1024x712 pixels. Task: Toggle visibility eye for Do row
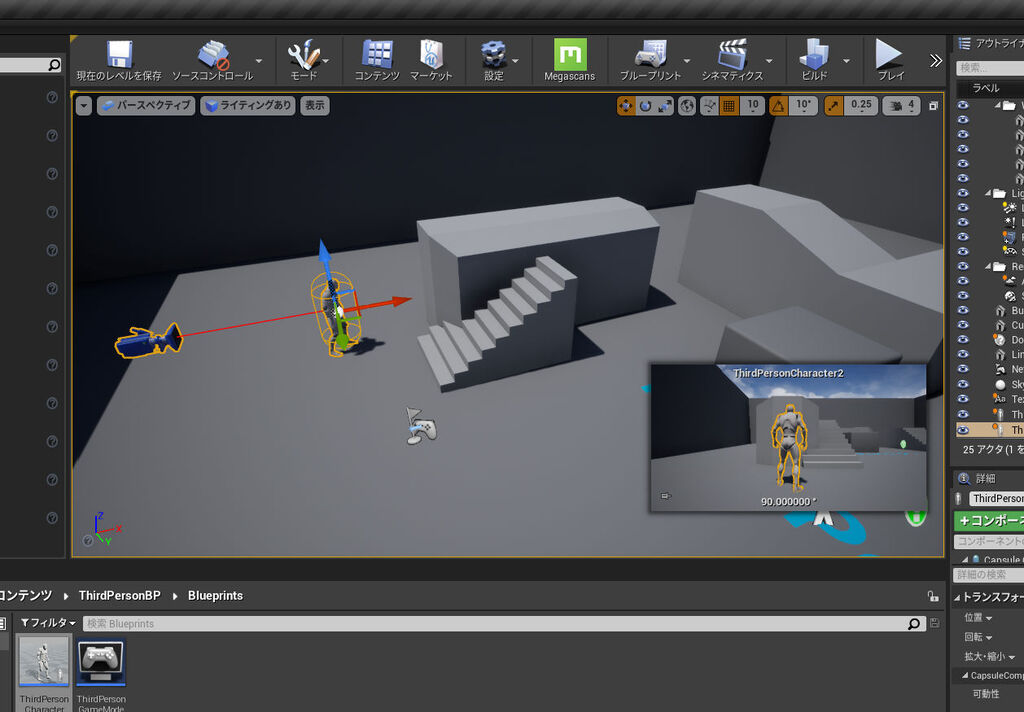963,340
